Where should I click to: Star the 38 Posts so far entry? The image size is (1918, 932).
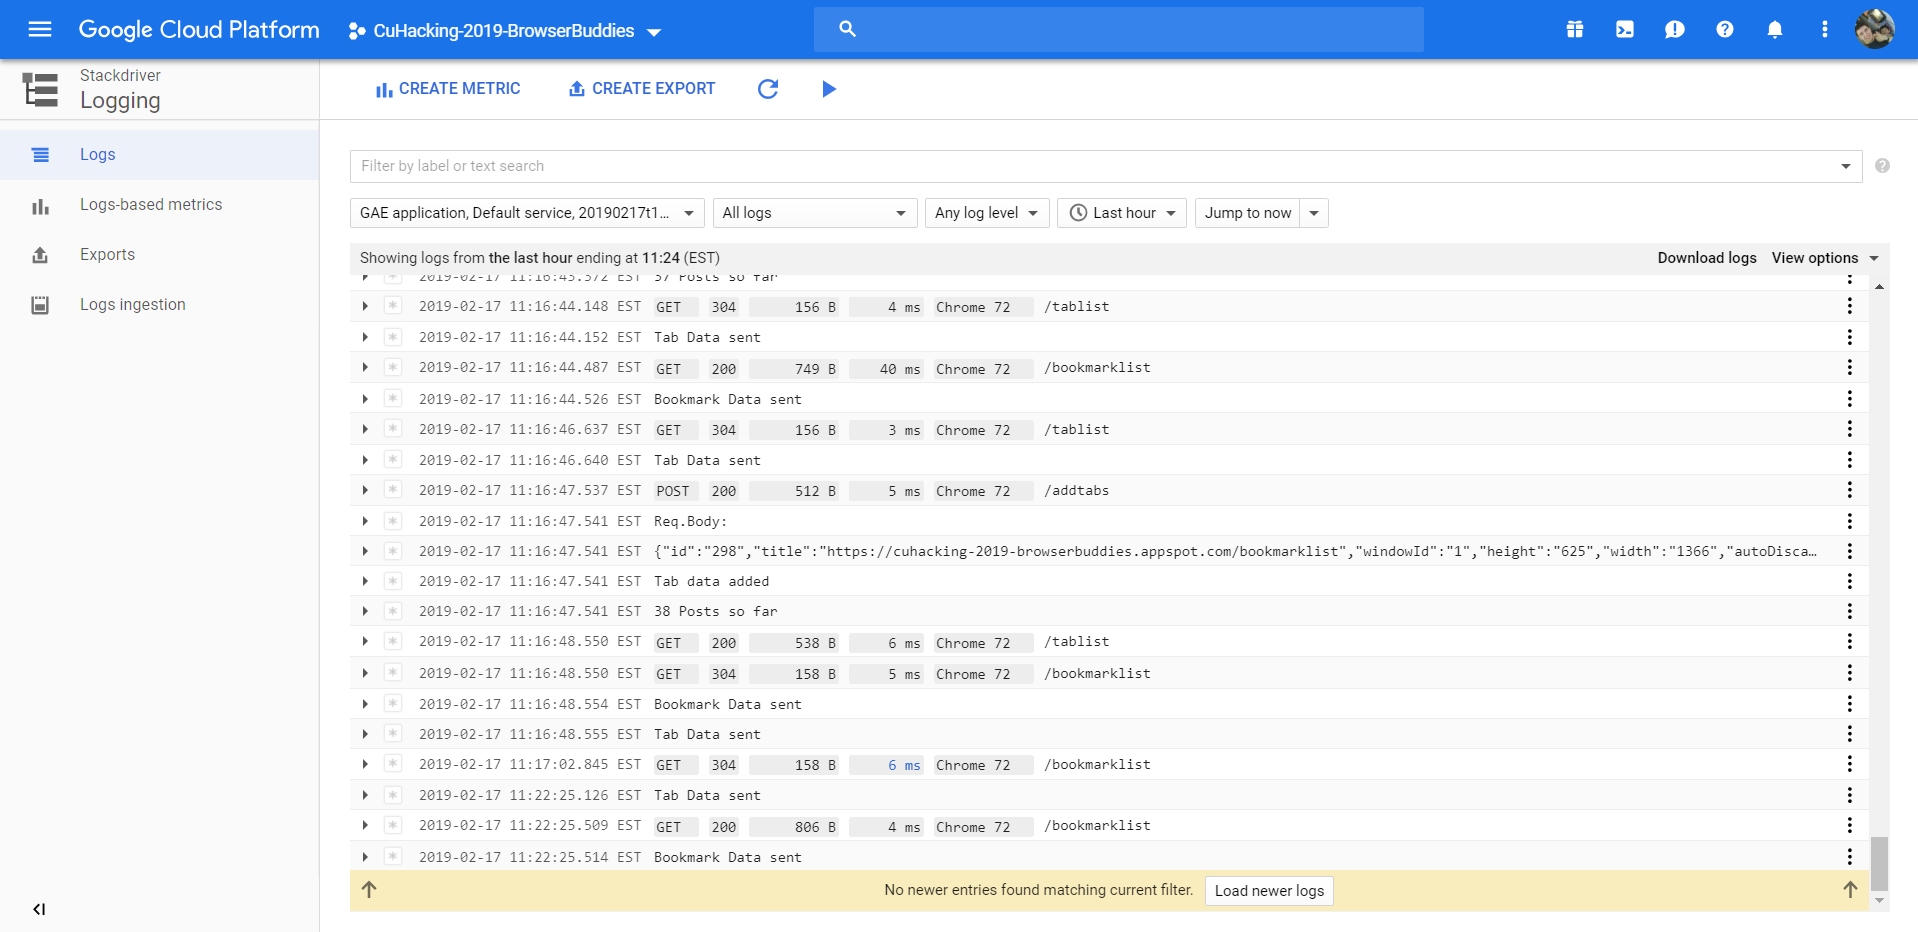point(393,611)
